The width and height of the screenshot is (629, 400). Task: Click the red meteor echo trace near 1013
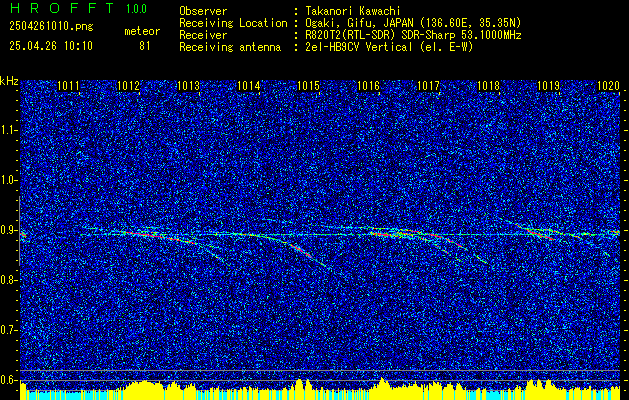coord(160,237)
